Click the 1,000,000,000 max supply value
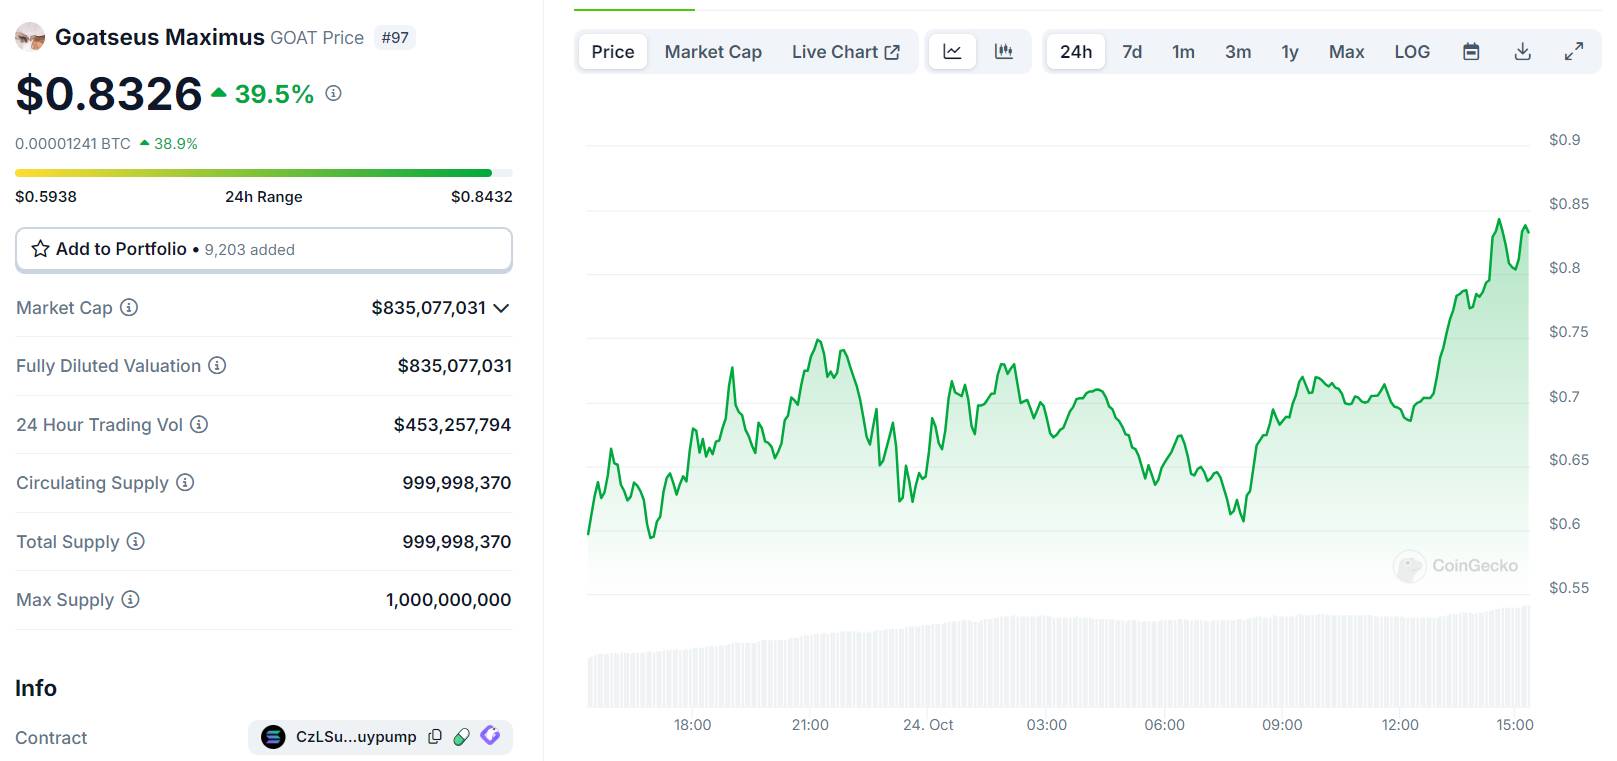The height and width of the screenshot is (761, 1617). [449, 600]
